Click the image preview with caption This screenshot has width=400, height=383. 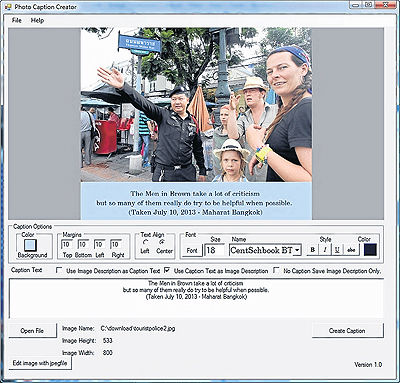coord(196,124)
